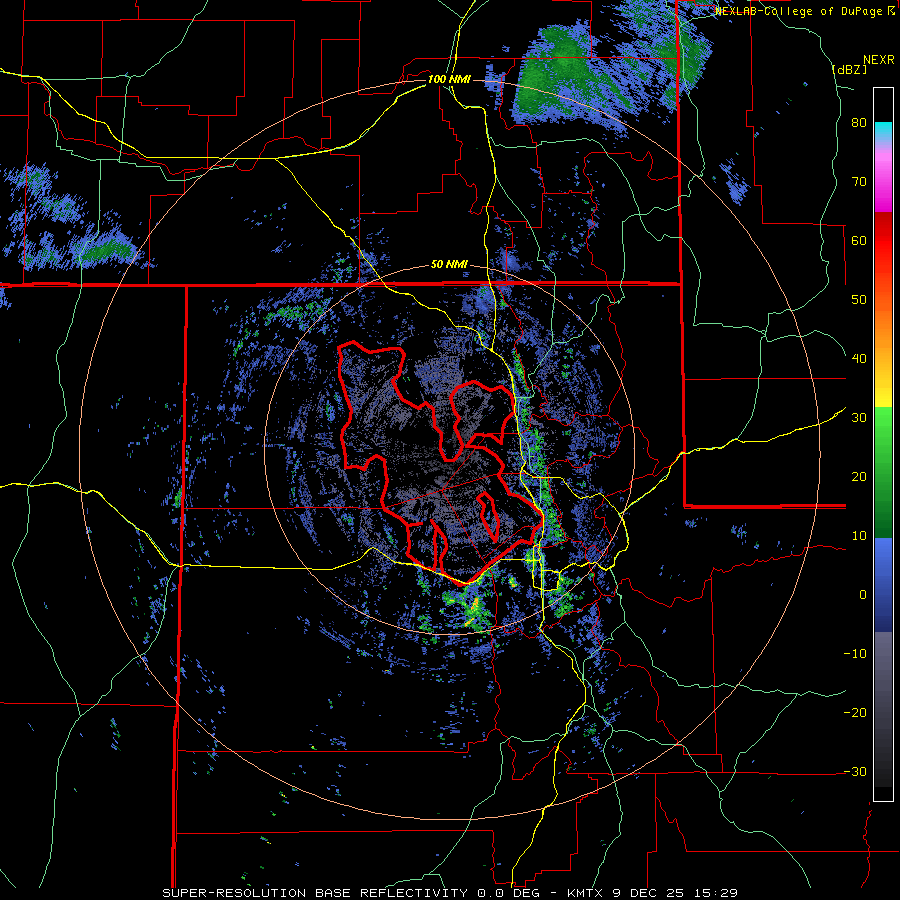Viewport: 900px width, 900px height.
Task: Click the 50 NMI range ring label
Action: pos(449,265)
